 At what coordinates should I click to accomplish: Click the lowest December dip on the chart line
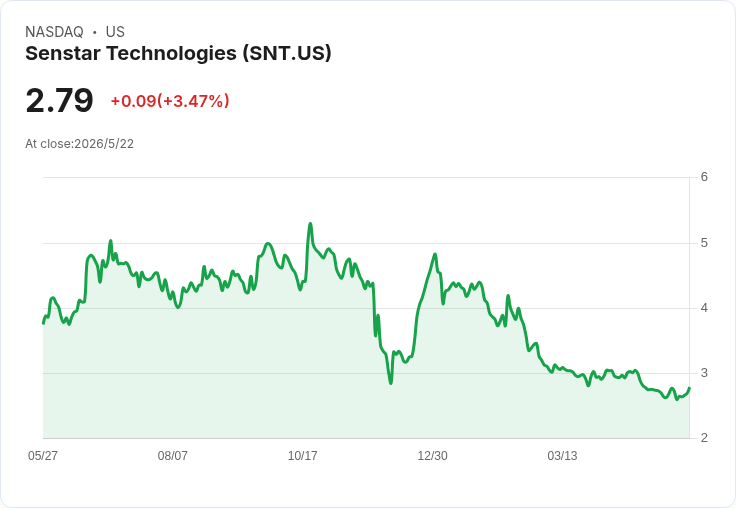391,383
